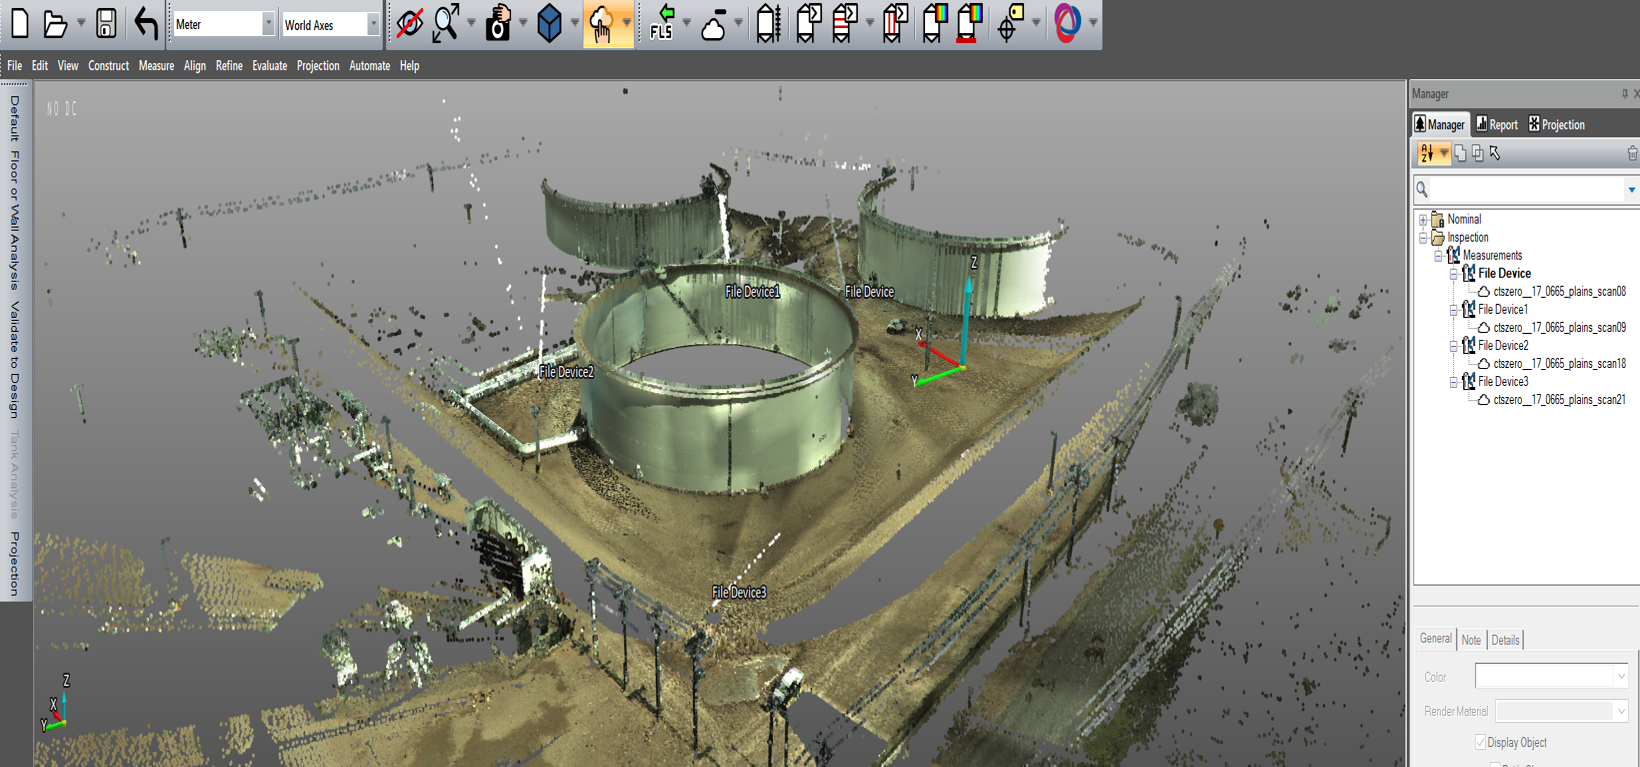
Task: Click the tank rainbow color map icon
Action: point(934,23)
